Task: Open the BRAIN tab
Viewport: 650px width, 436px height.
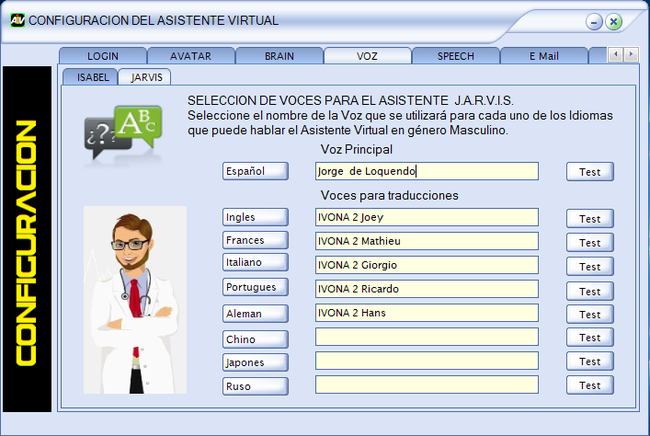Action: (279, 56)
